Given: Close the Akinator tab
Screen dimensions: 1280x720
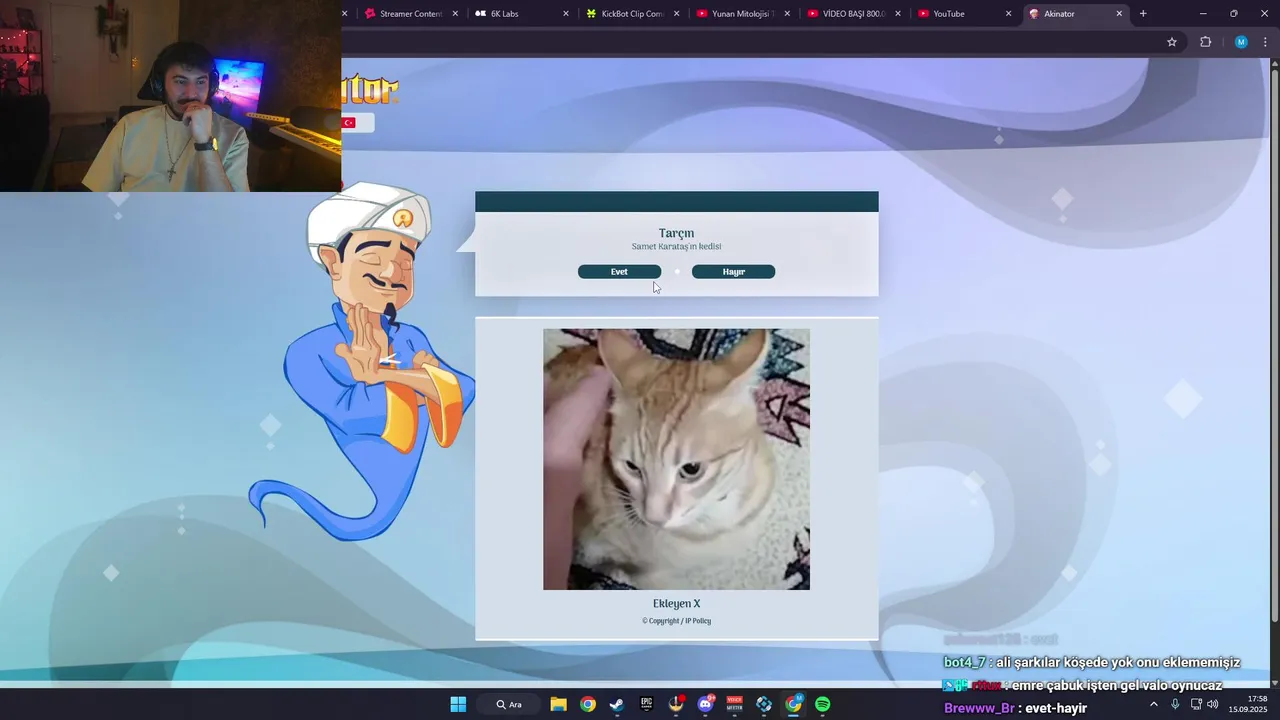Looking at the screenshot, I should 1119,14.
